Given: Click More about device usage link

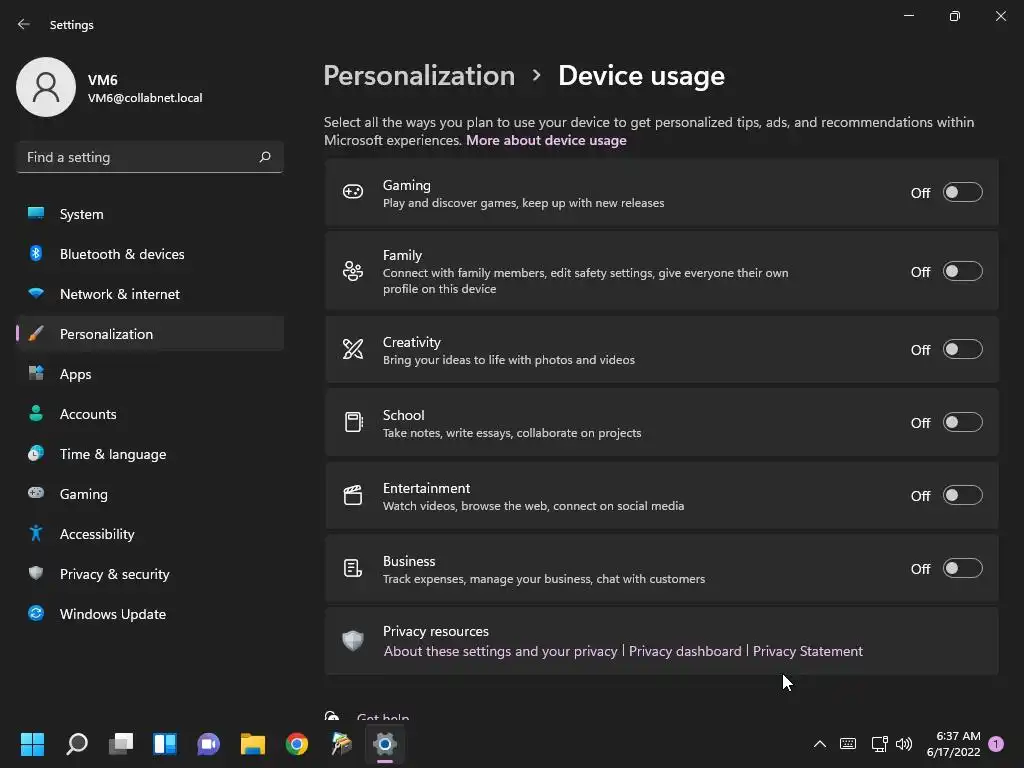Looking at the screenshot, I should 546,140.
